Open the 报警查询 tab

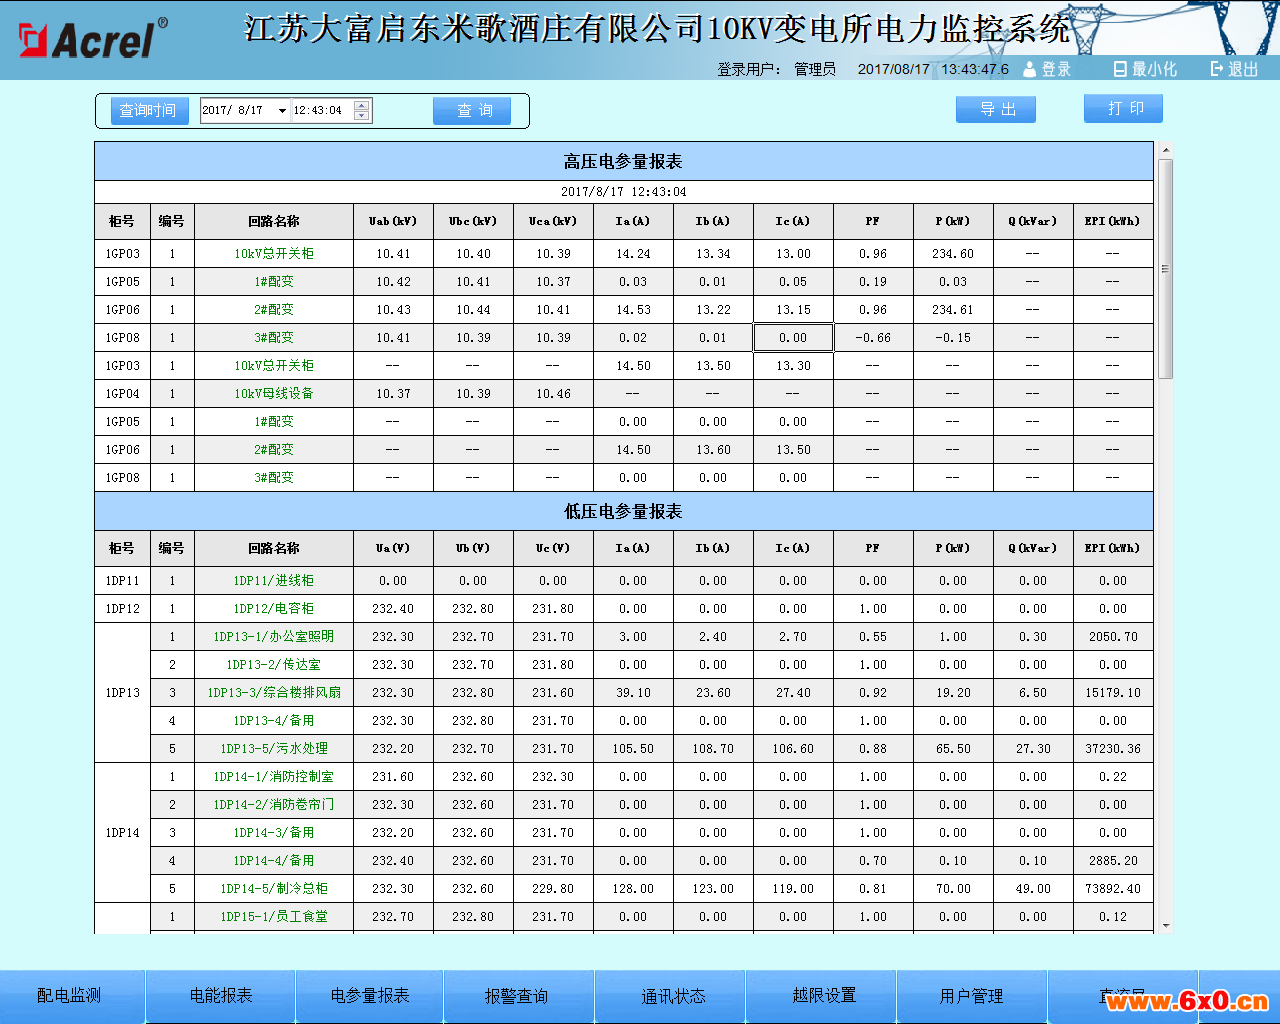pyautogui.click(x=517, y=996)
